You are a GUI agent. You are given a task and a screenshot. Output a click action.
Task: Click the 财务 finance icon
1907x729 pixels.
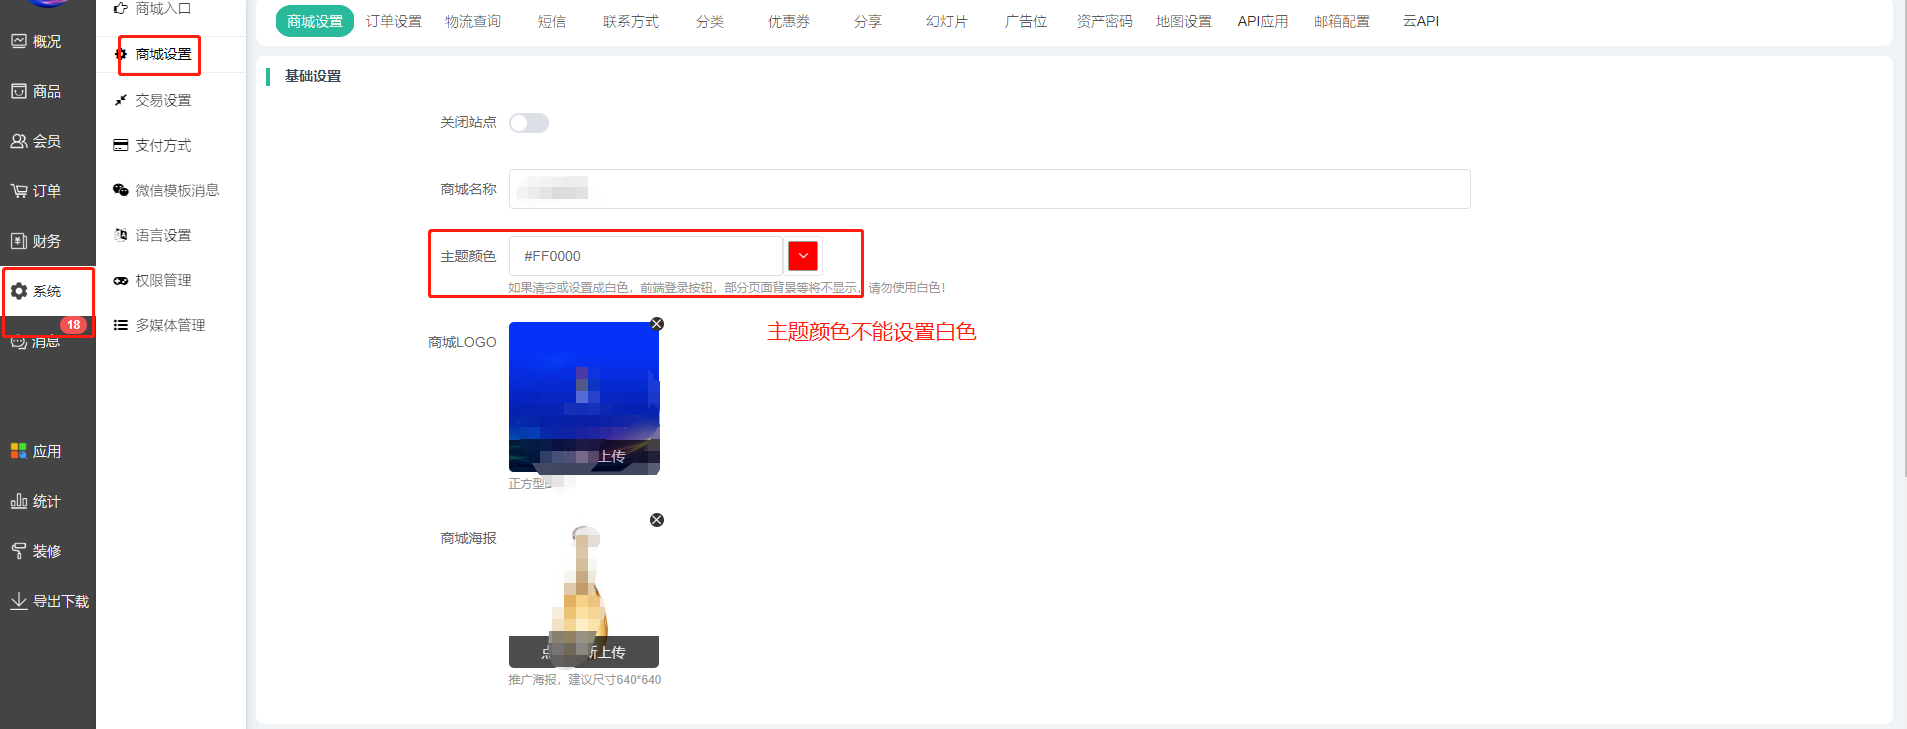19,241
